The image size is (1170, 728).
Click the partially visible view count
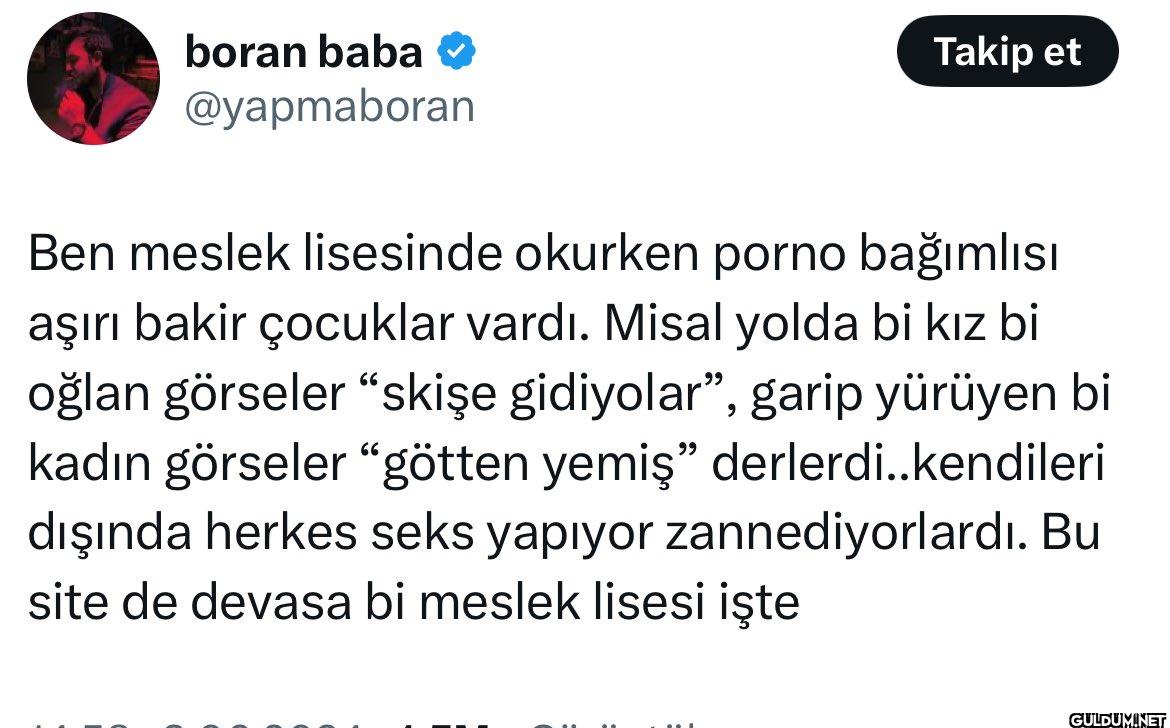pos(440,722)
